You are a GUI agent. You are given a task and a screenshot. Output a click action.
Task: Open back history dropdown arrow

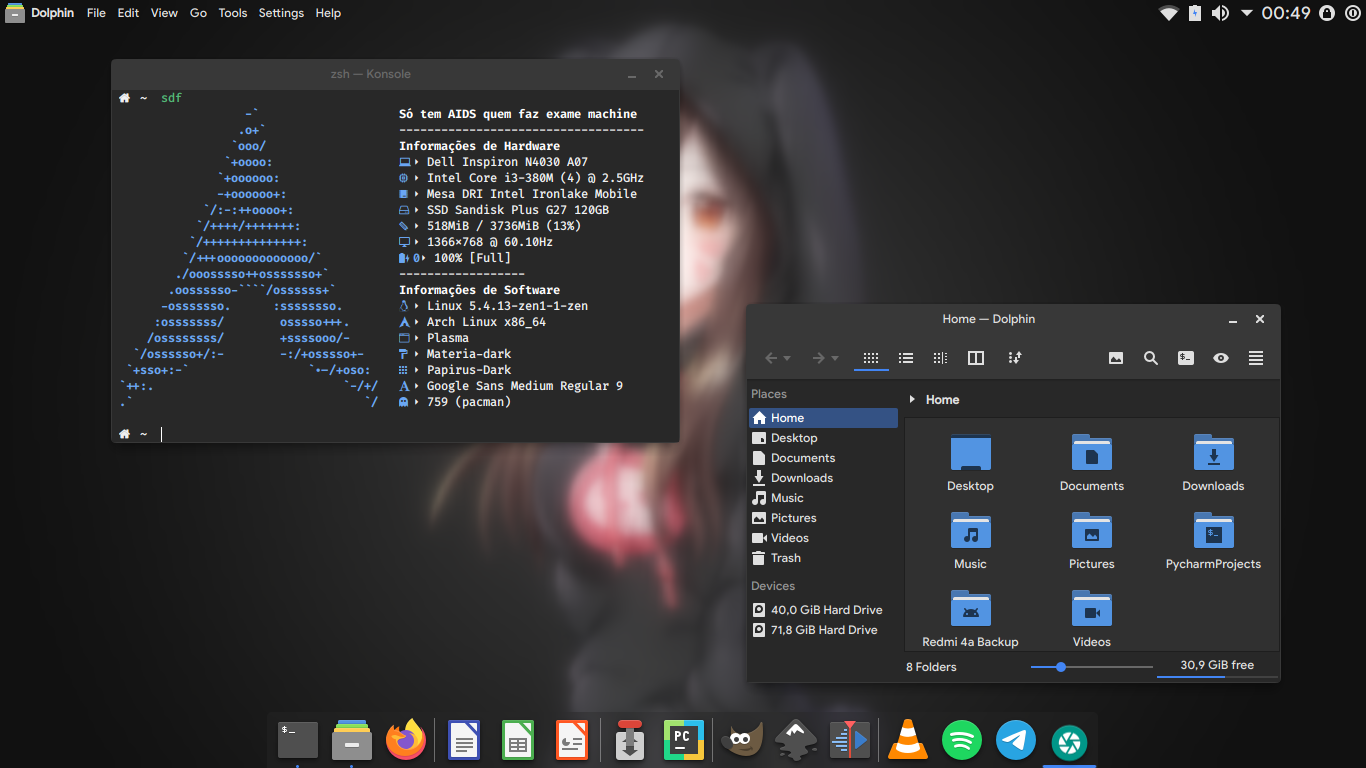pyautogui.click(x=787, y=359)
